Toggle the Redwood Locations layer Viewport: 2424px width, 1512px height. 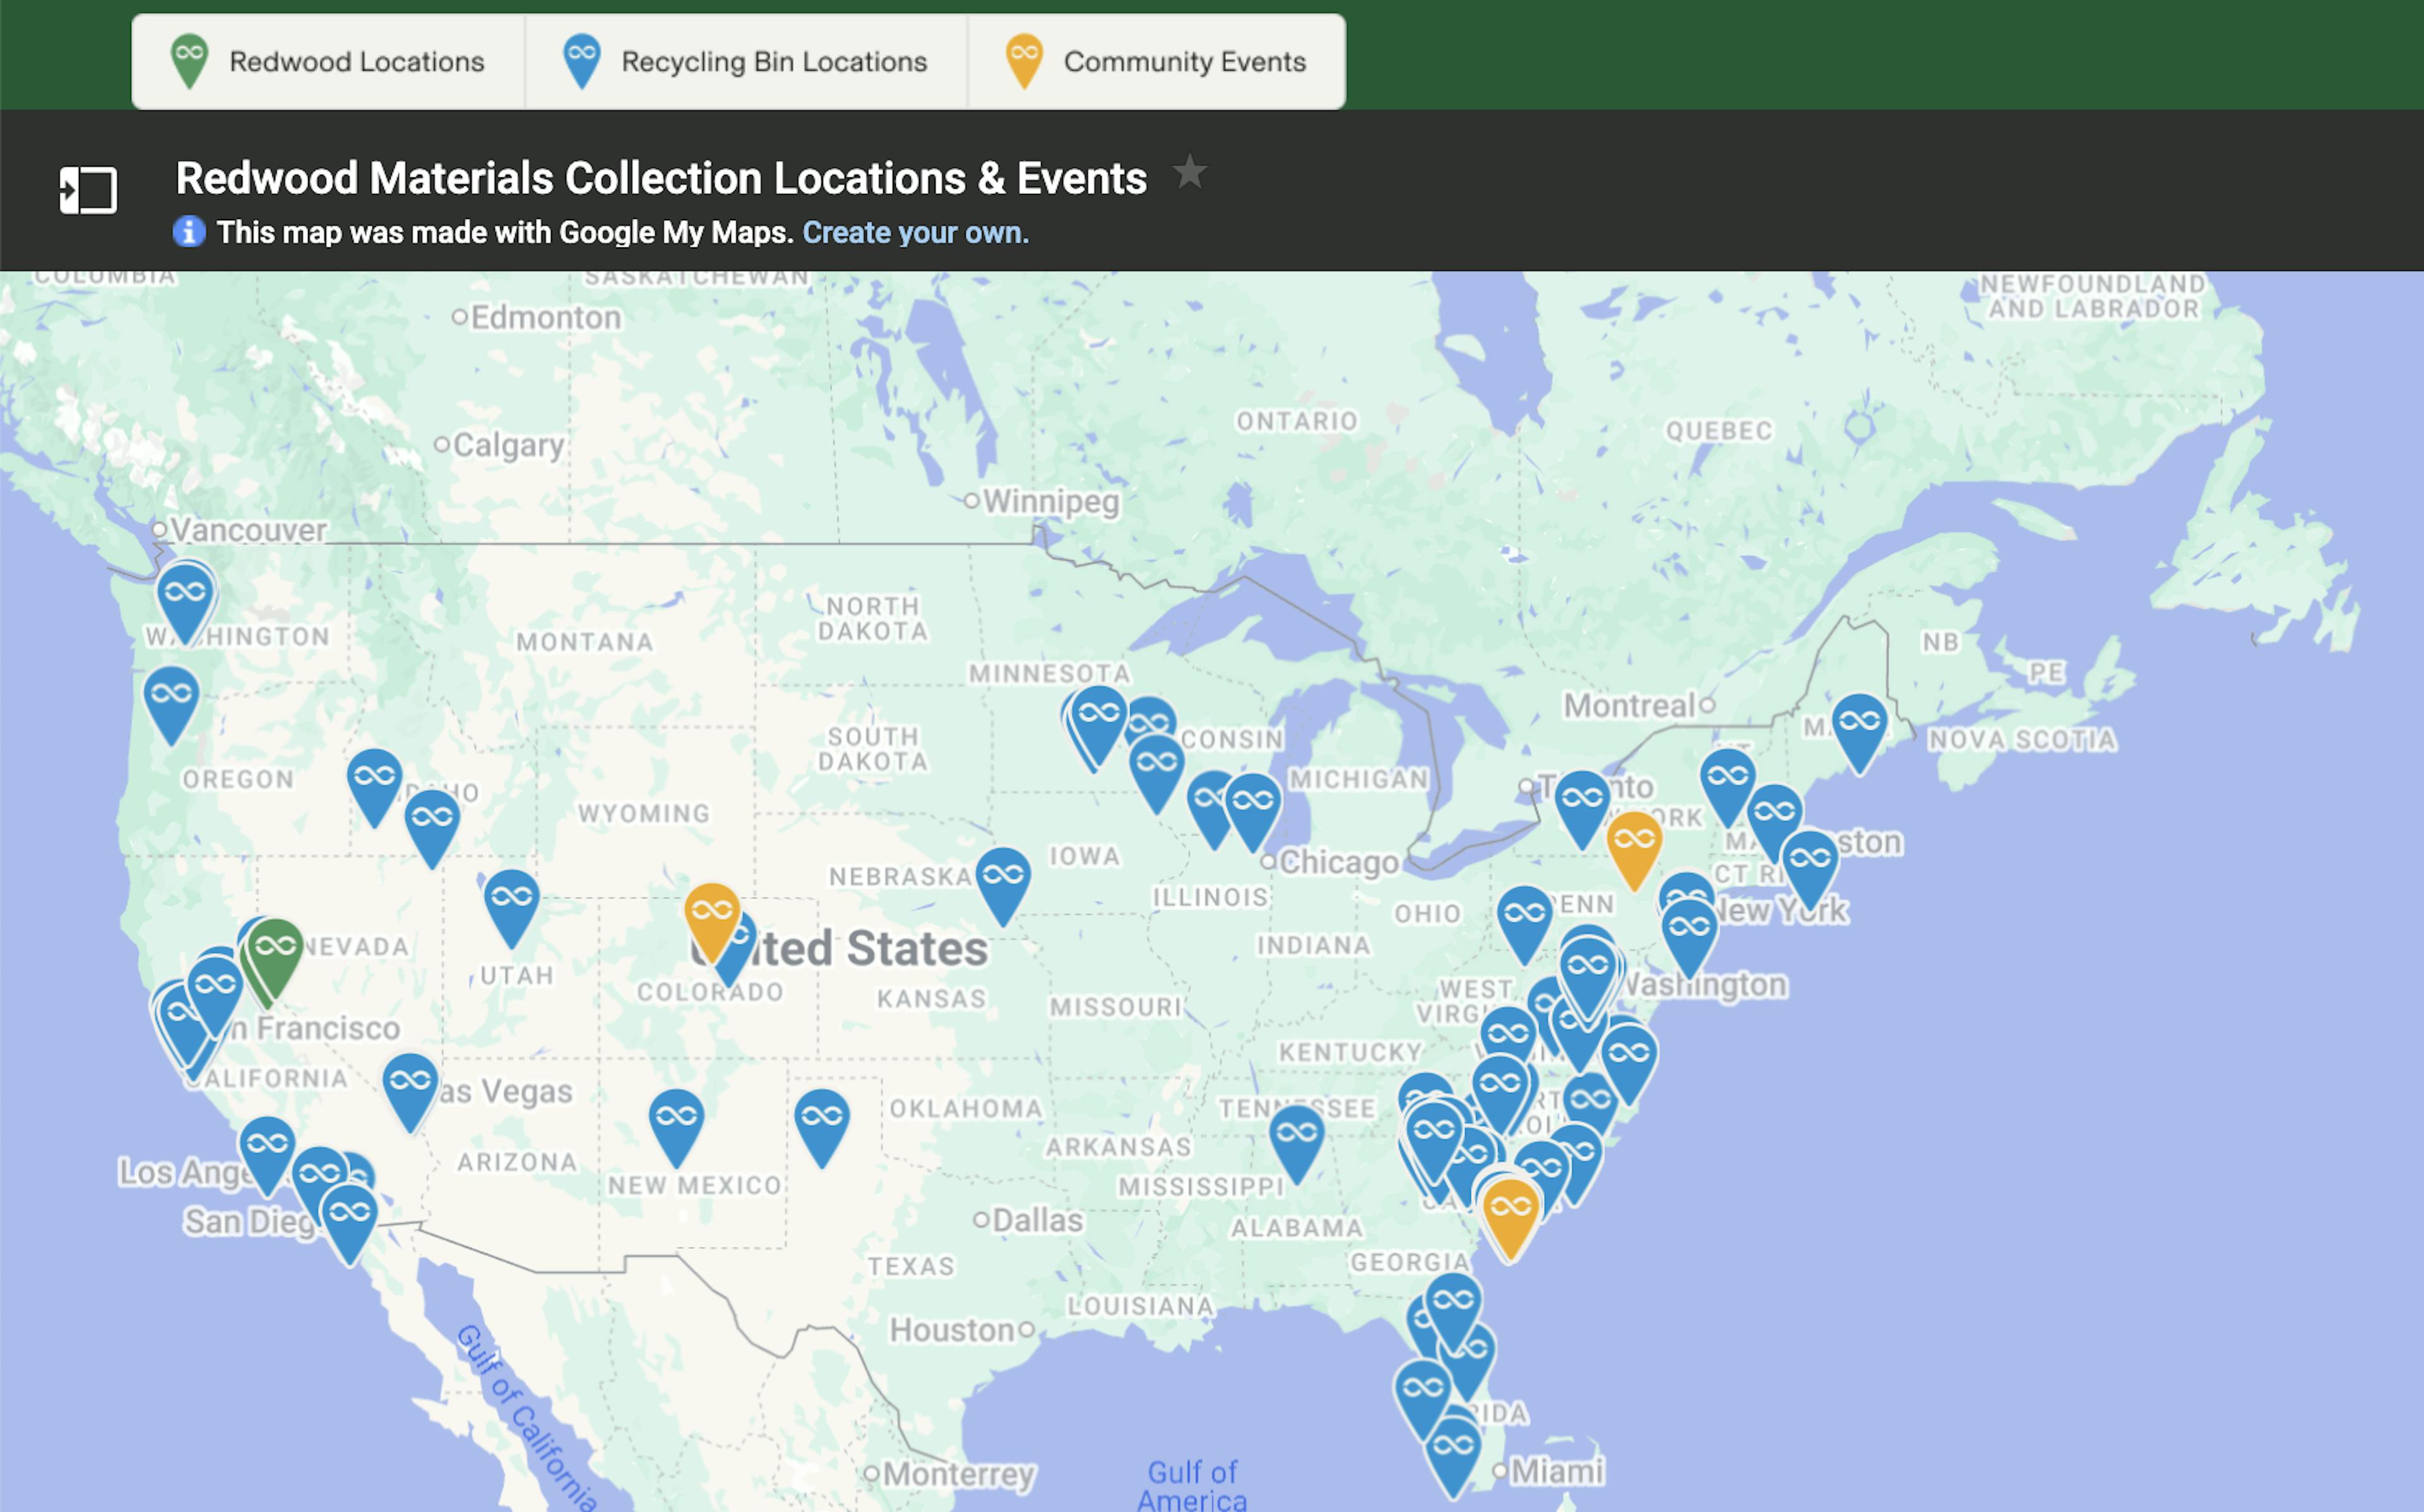tap(327, 61)
